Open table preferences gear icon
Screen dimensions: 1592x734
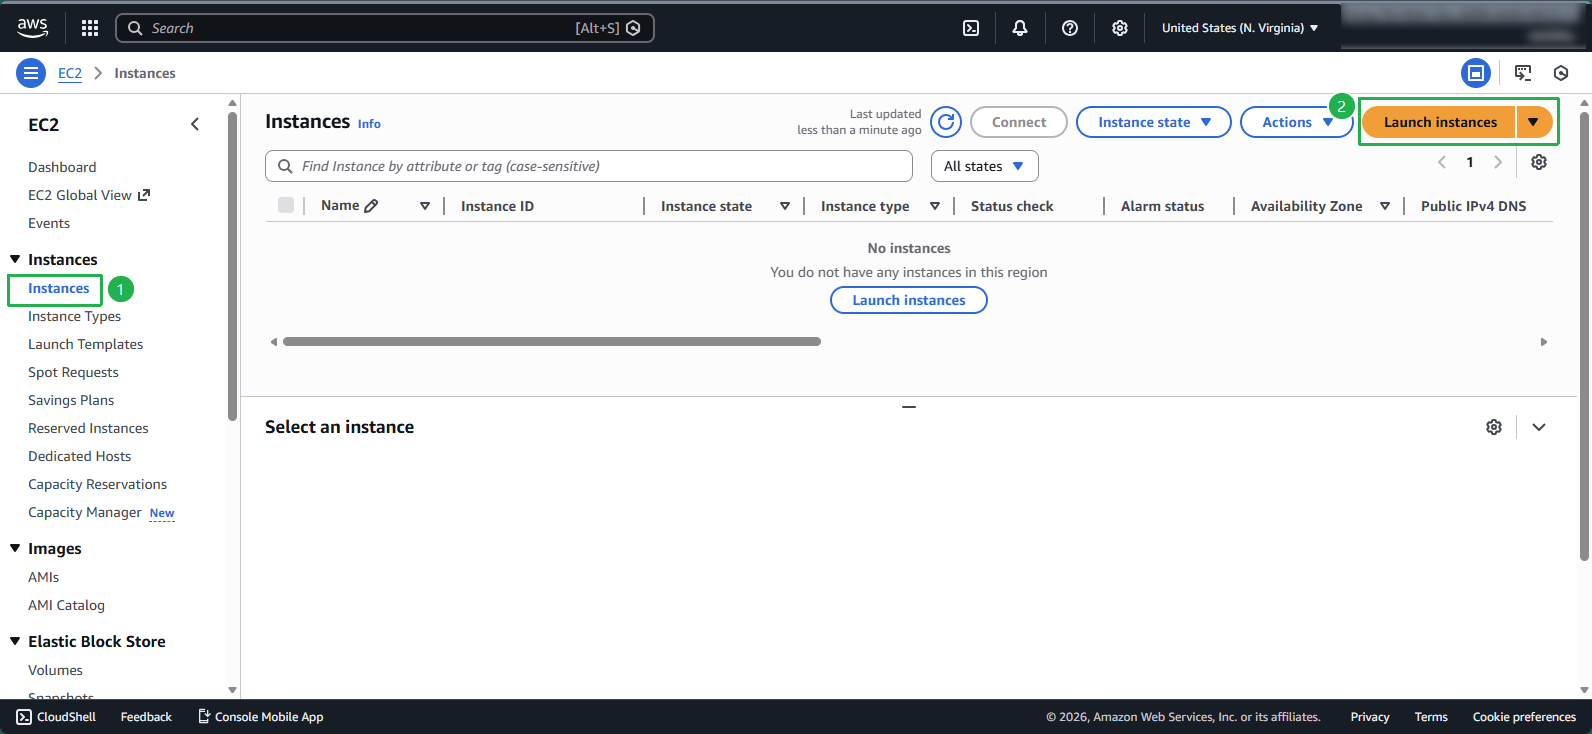1539,162
